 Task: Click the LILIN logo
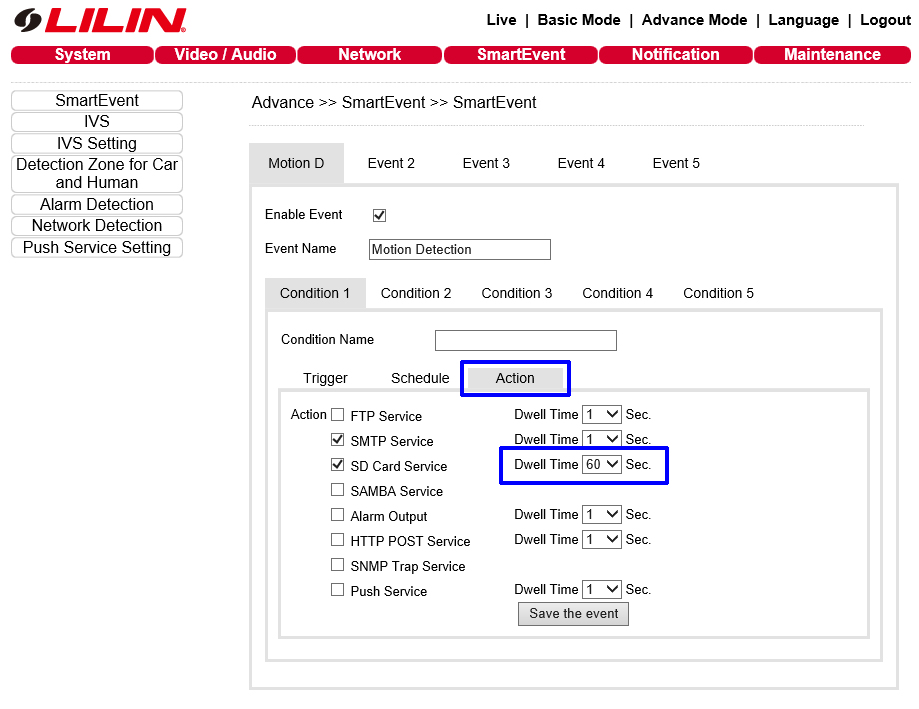pos(100,20)
